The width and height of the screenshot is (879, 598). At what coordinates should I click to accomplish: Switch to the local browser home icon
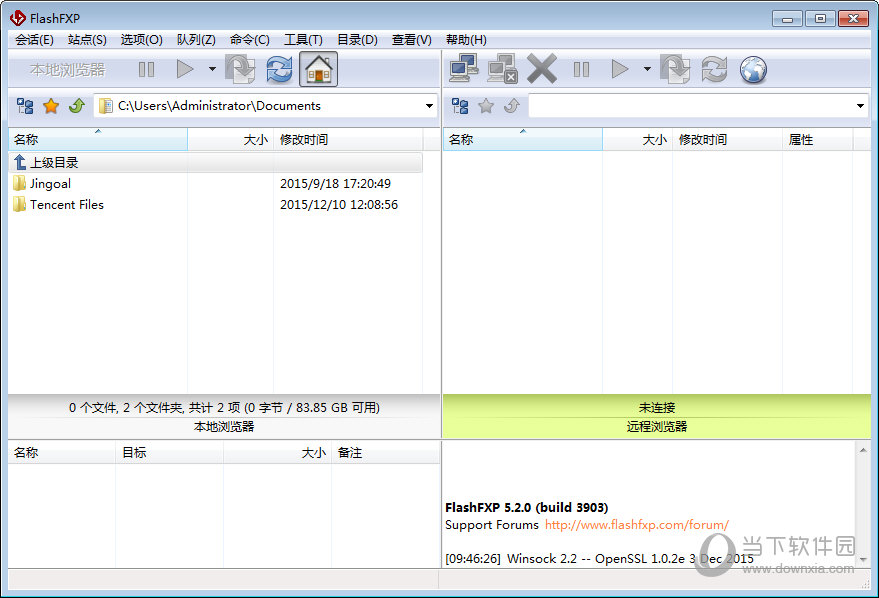point(318,69)
